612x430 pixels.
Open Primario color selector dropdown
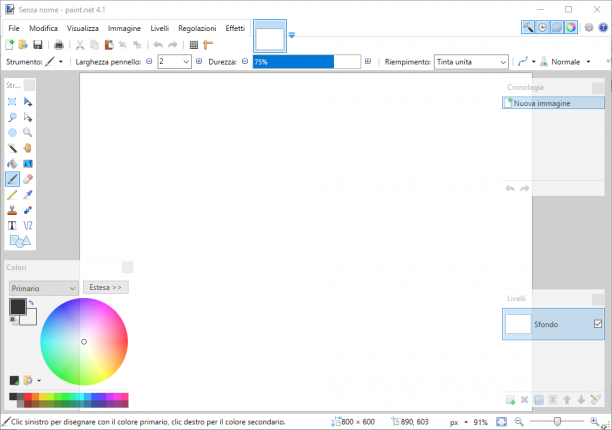[x=44, y=288]
